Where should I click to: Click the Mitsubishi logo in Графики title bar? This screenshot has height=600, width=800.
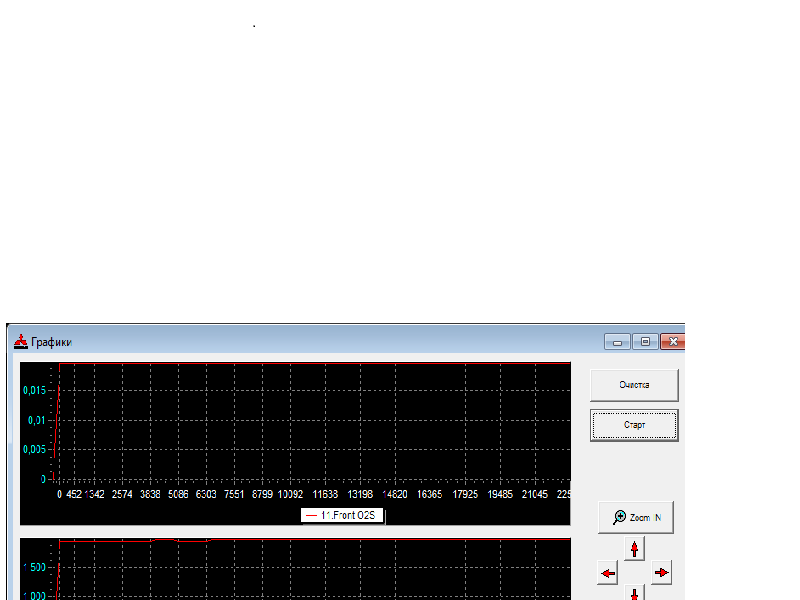click(x=20, y=341)
